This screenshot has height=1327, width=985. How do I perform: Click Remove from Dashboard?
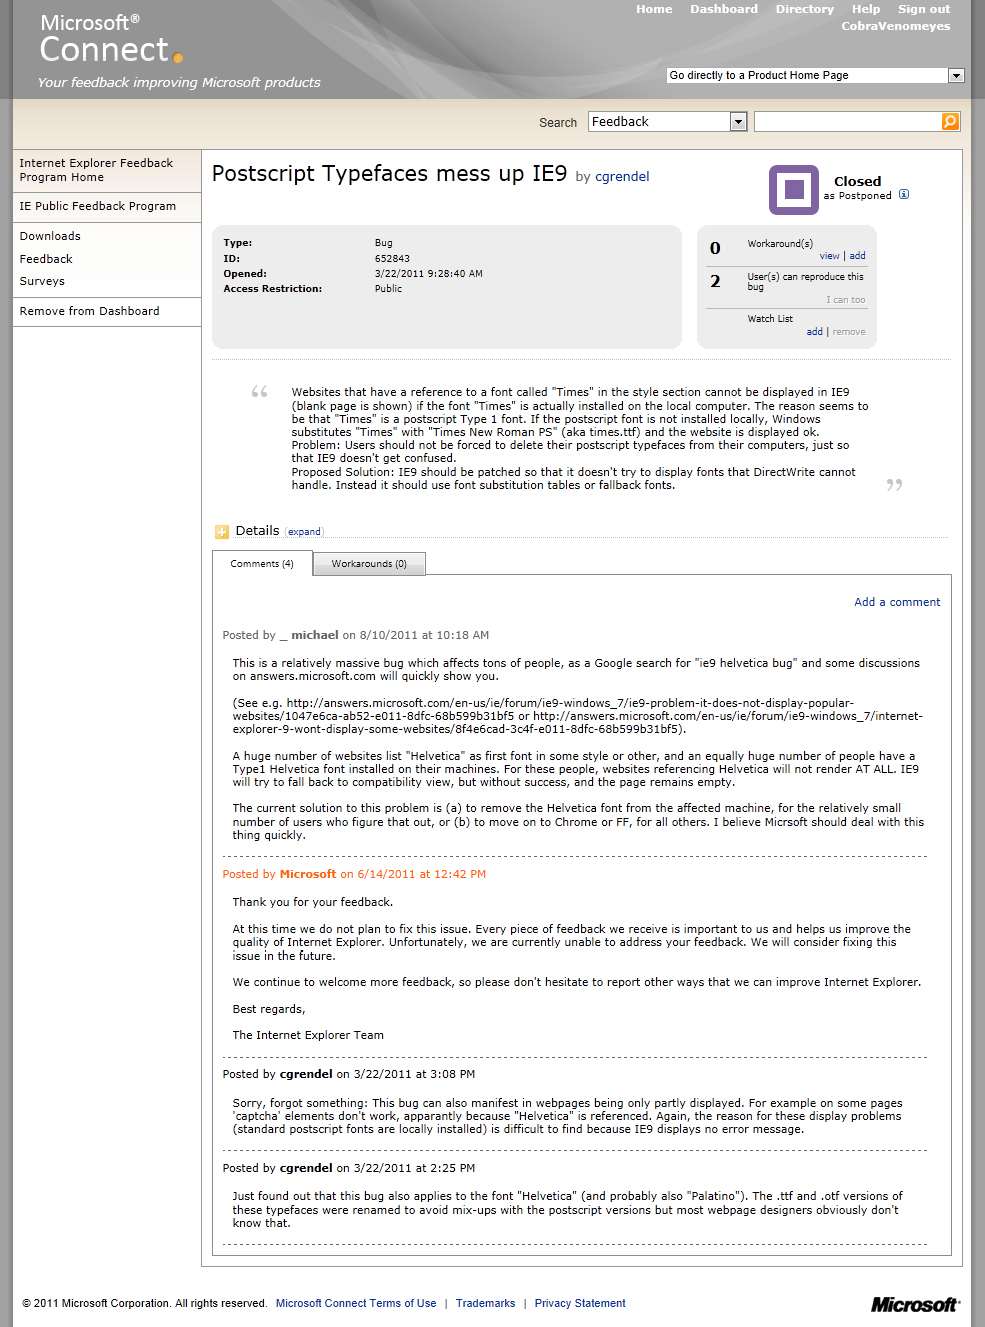90,311
